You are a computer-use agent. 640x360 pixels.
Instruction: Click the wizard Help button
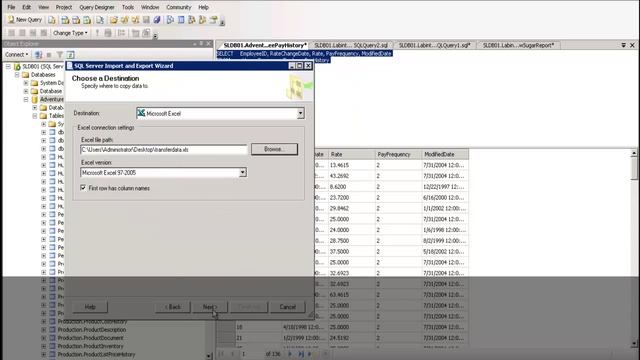point(90,307)
